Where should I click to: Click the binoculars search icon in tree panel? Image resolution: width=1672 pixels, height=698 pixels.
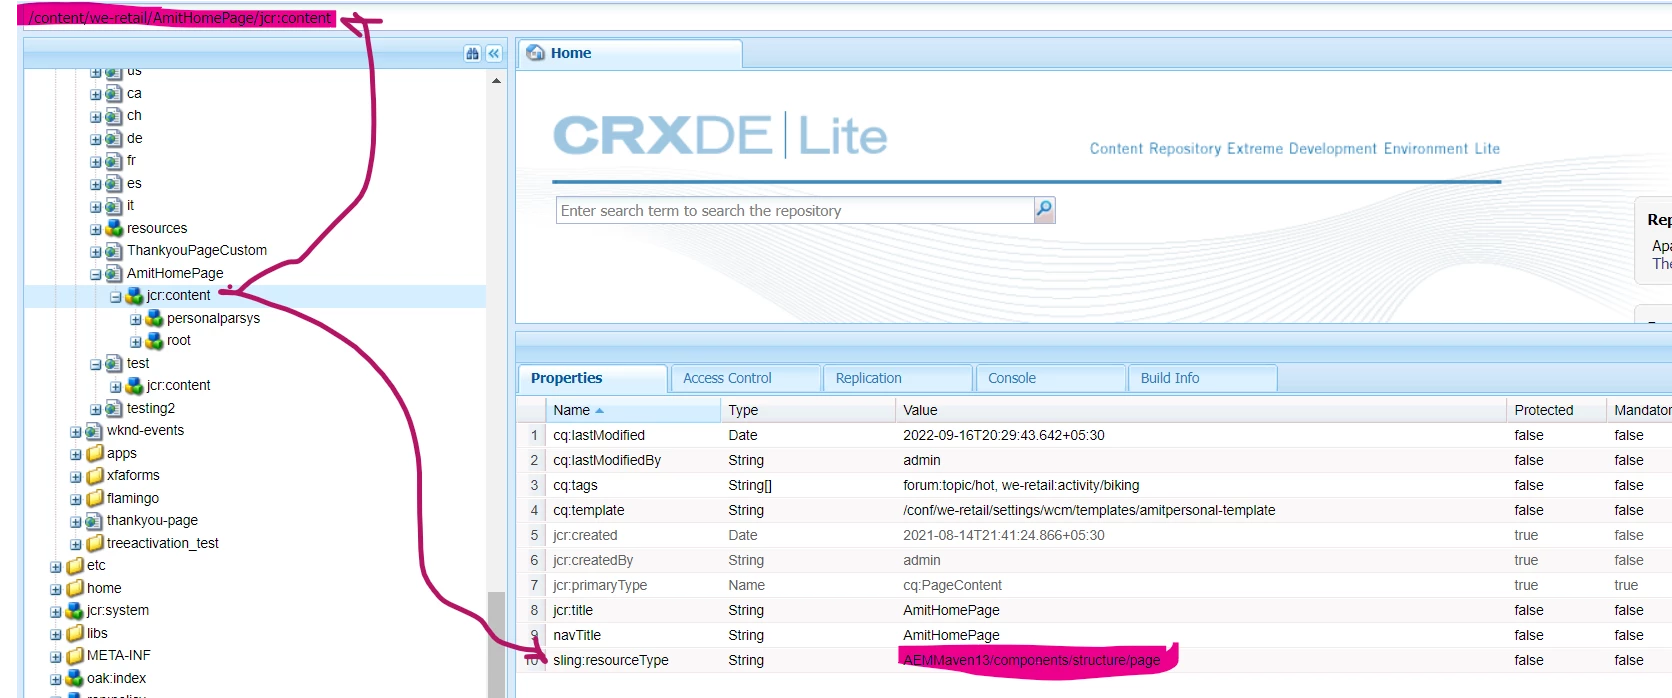click(x=472, y=54)
